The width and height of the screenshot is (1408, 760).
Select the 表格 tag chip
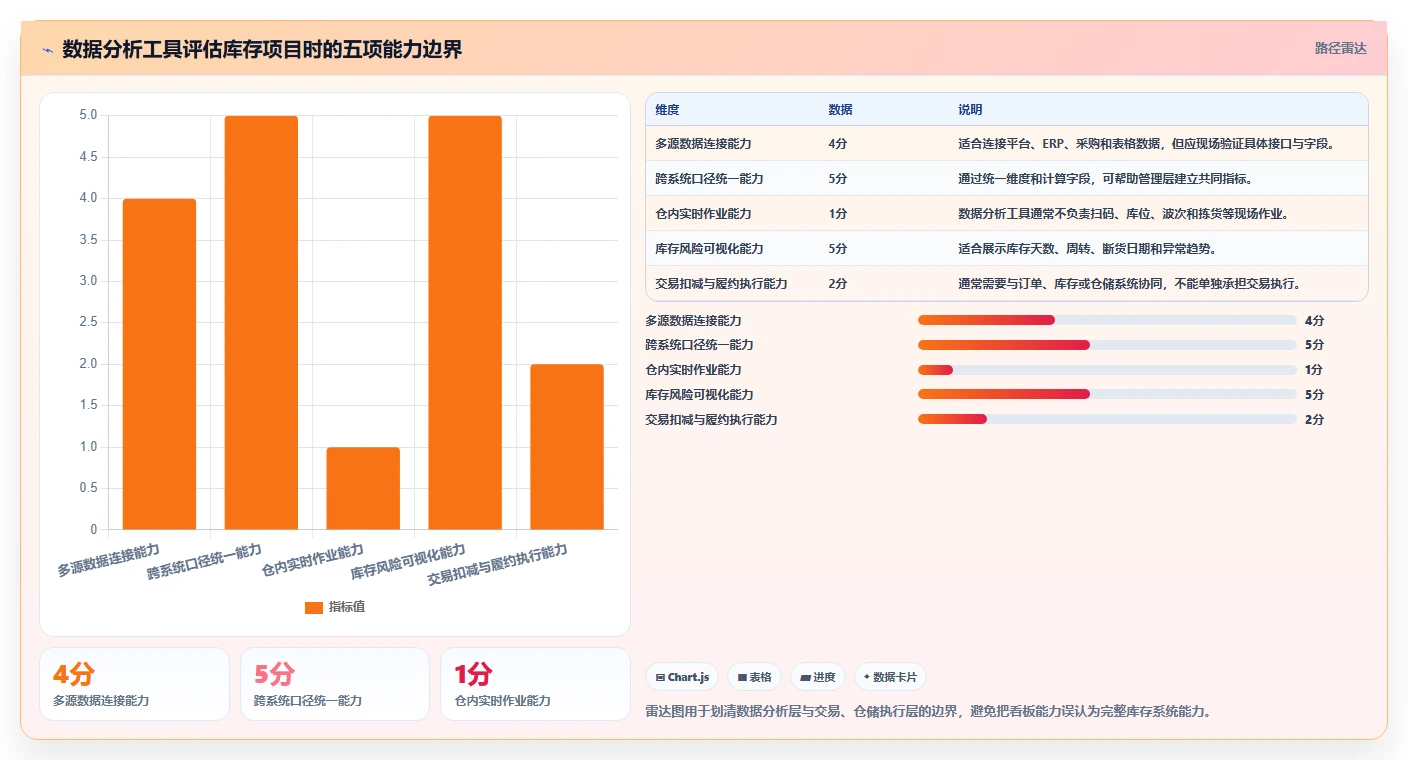point(754,677)
